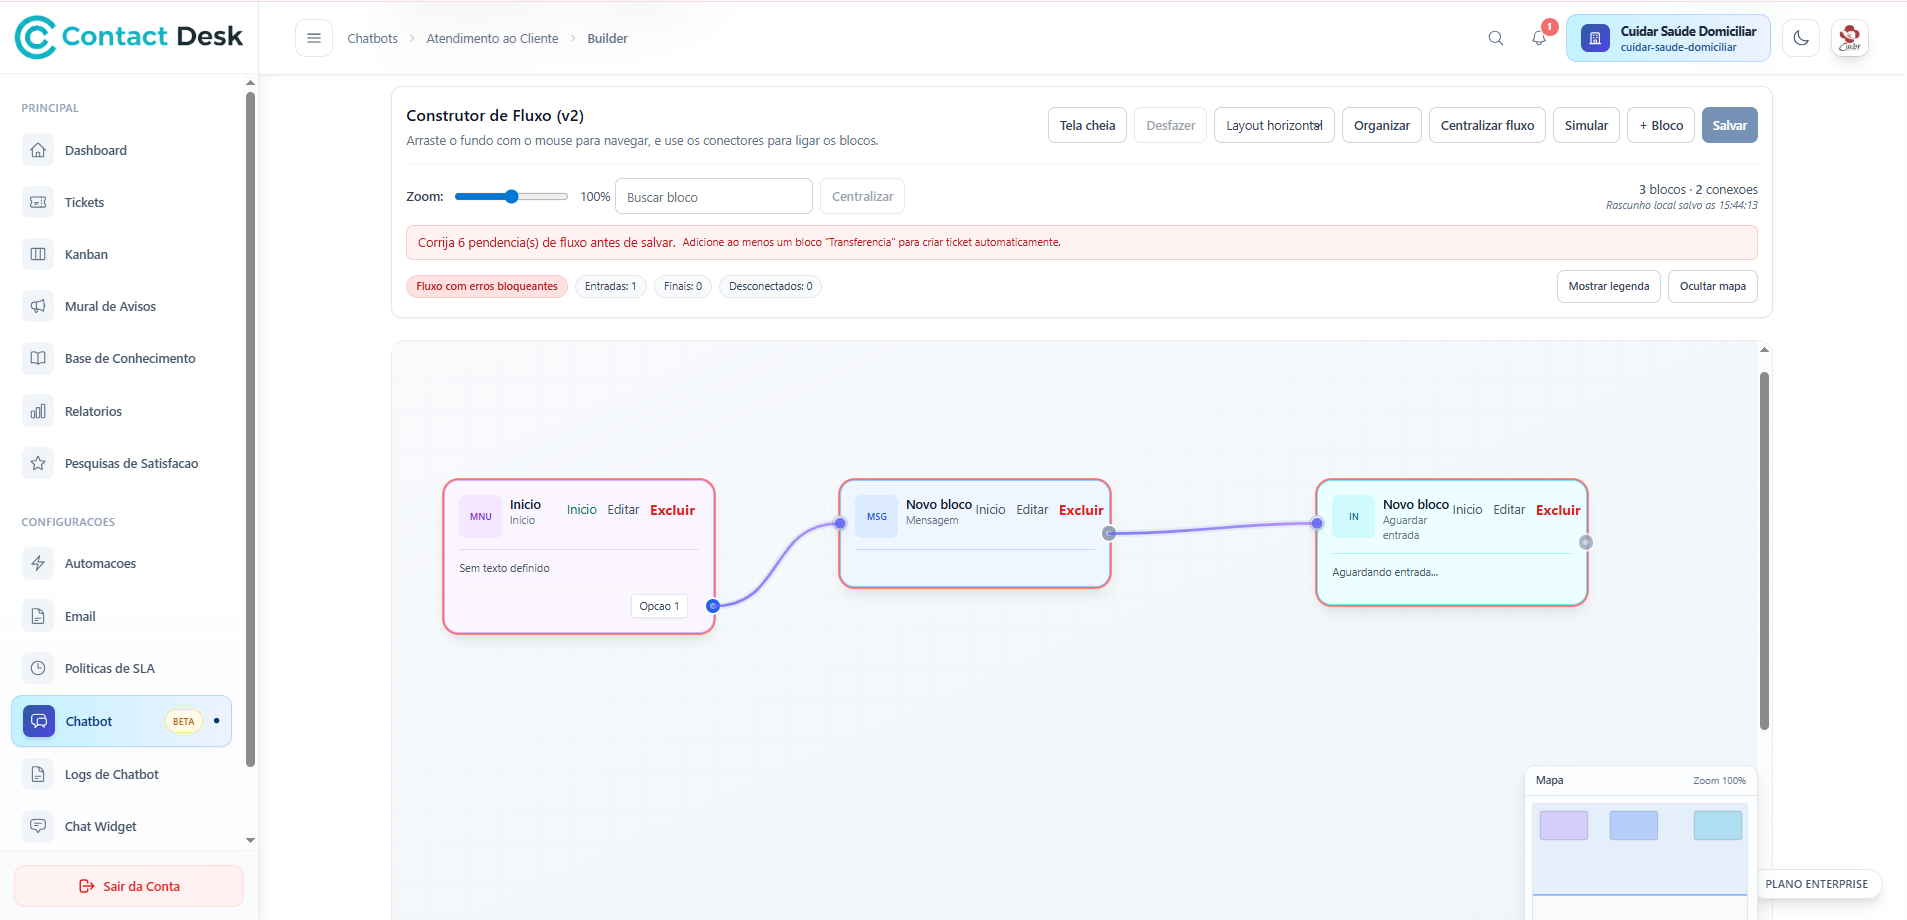Go to Chatbots breadcrumb
1907x920 pixels.
point(372,38)
